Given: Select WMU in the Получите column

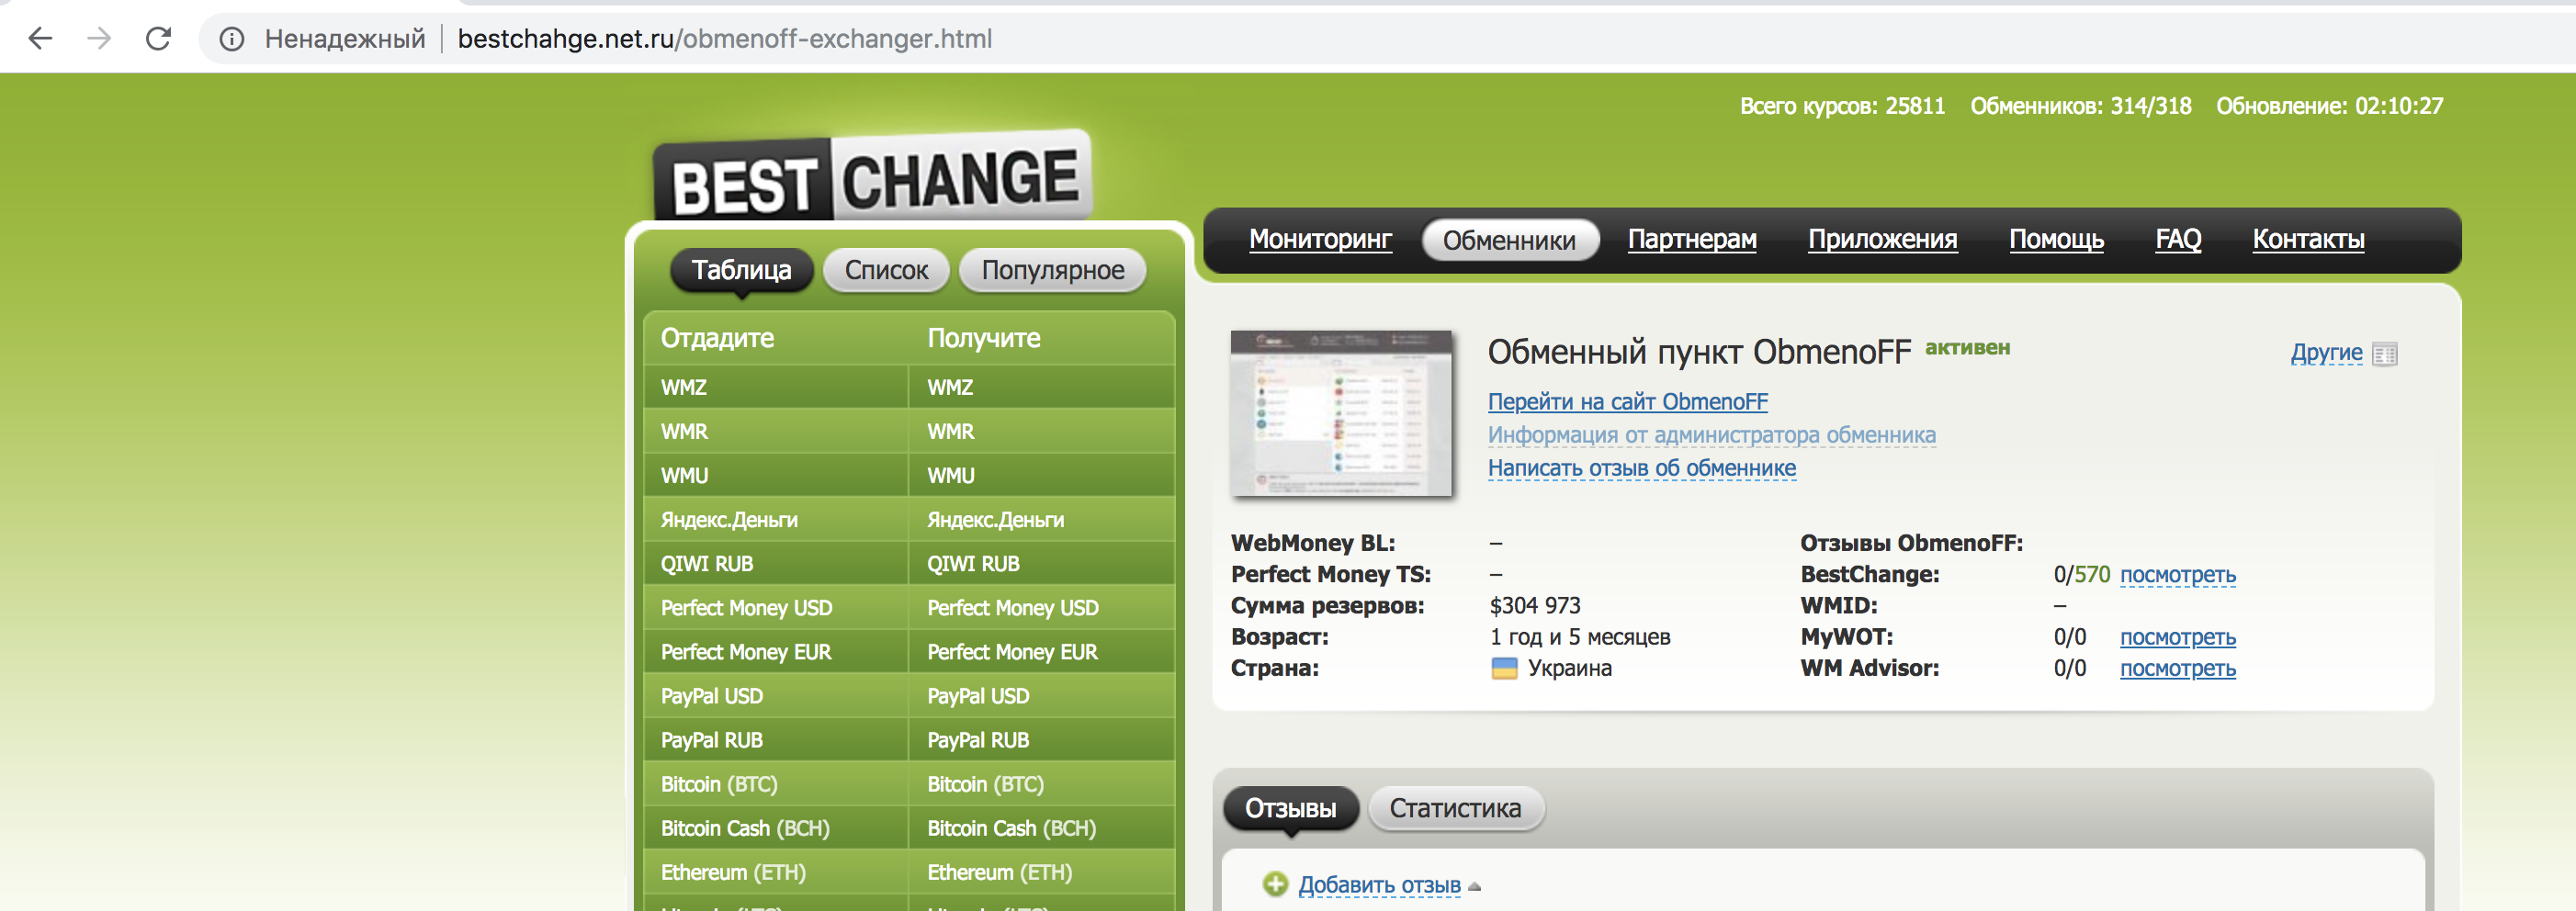Looking at the screenshot, I should (1041, 475).
